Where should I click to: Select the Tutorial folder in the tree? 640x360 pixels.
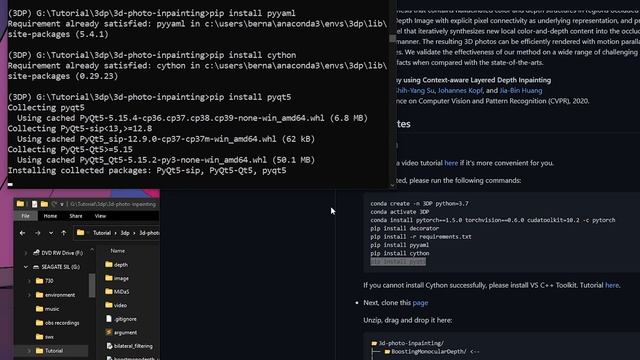point(54,351)
